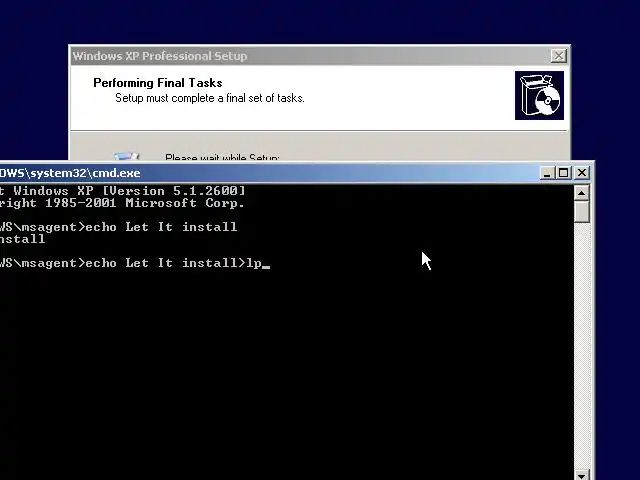640x480 pixels.
Task: Close the Windows XP Professional Setup dialog
Action: pos(558,56)
